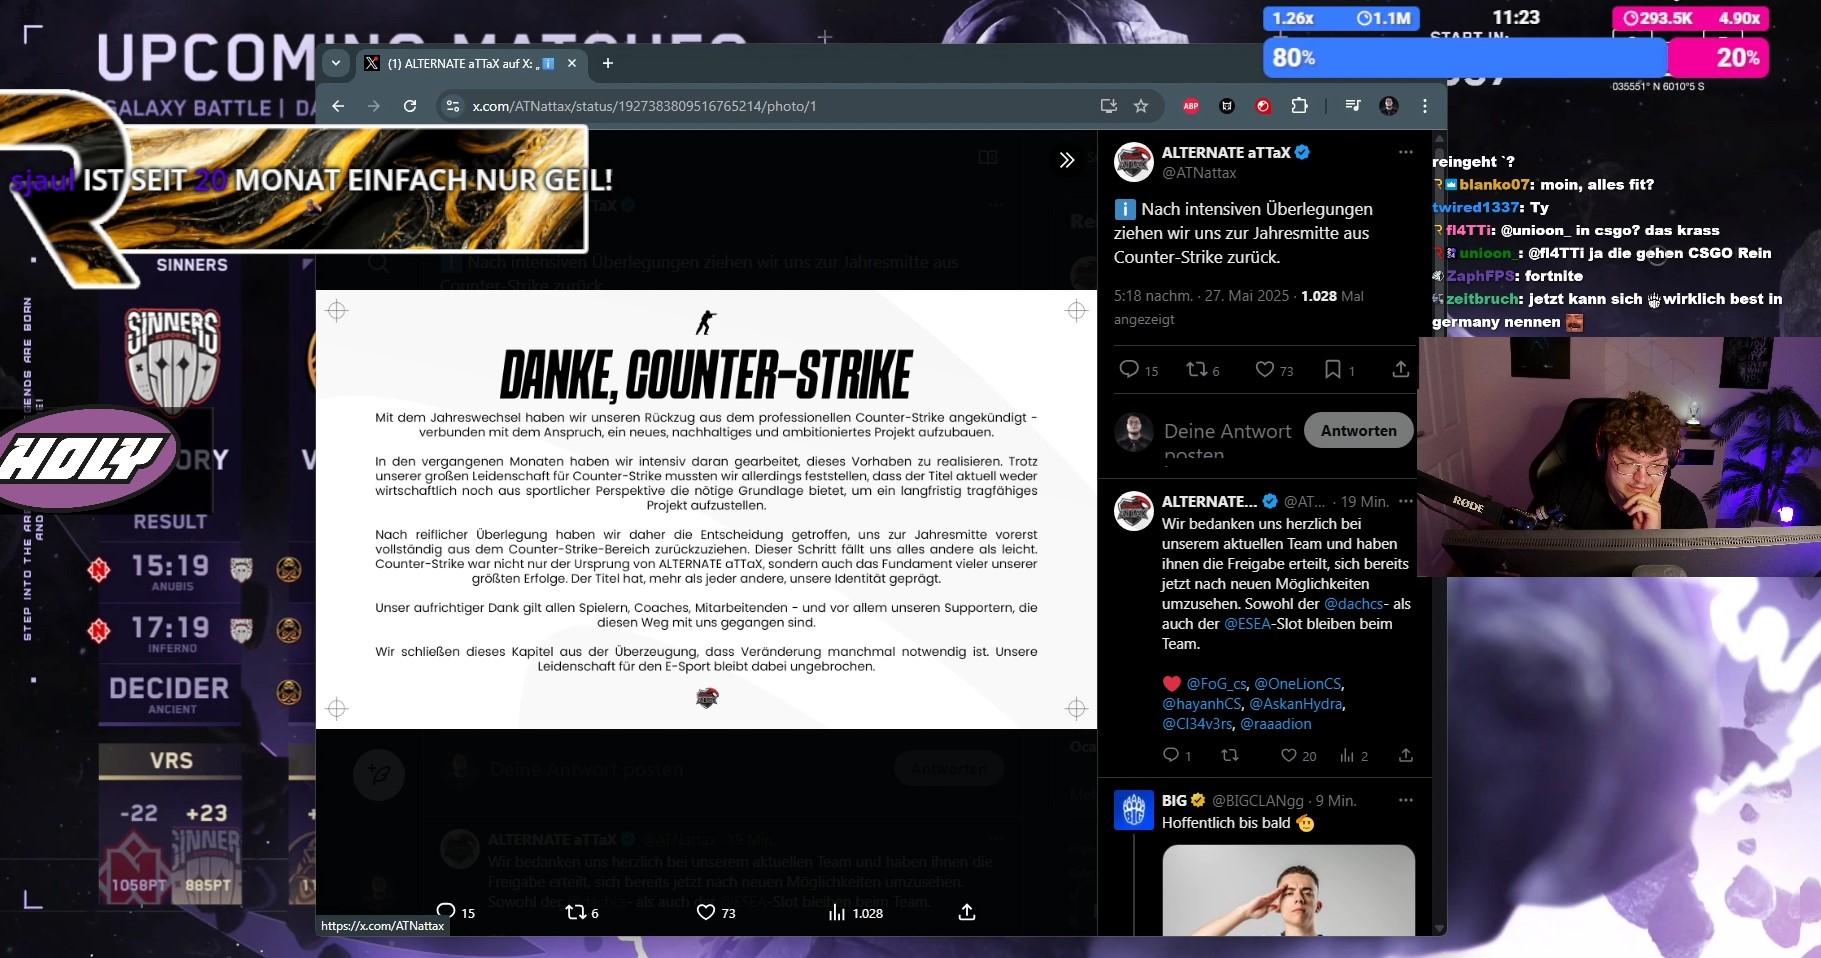The image size is (1821, 958).
Task: Open the @OneLionCS mention link
Action: tap(1297, 684)
